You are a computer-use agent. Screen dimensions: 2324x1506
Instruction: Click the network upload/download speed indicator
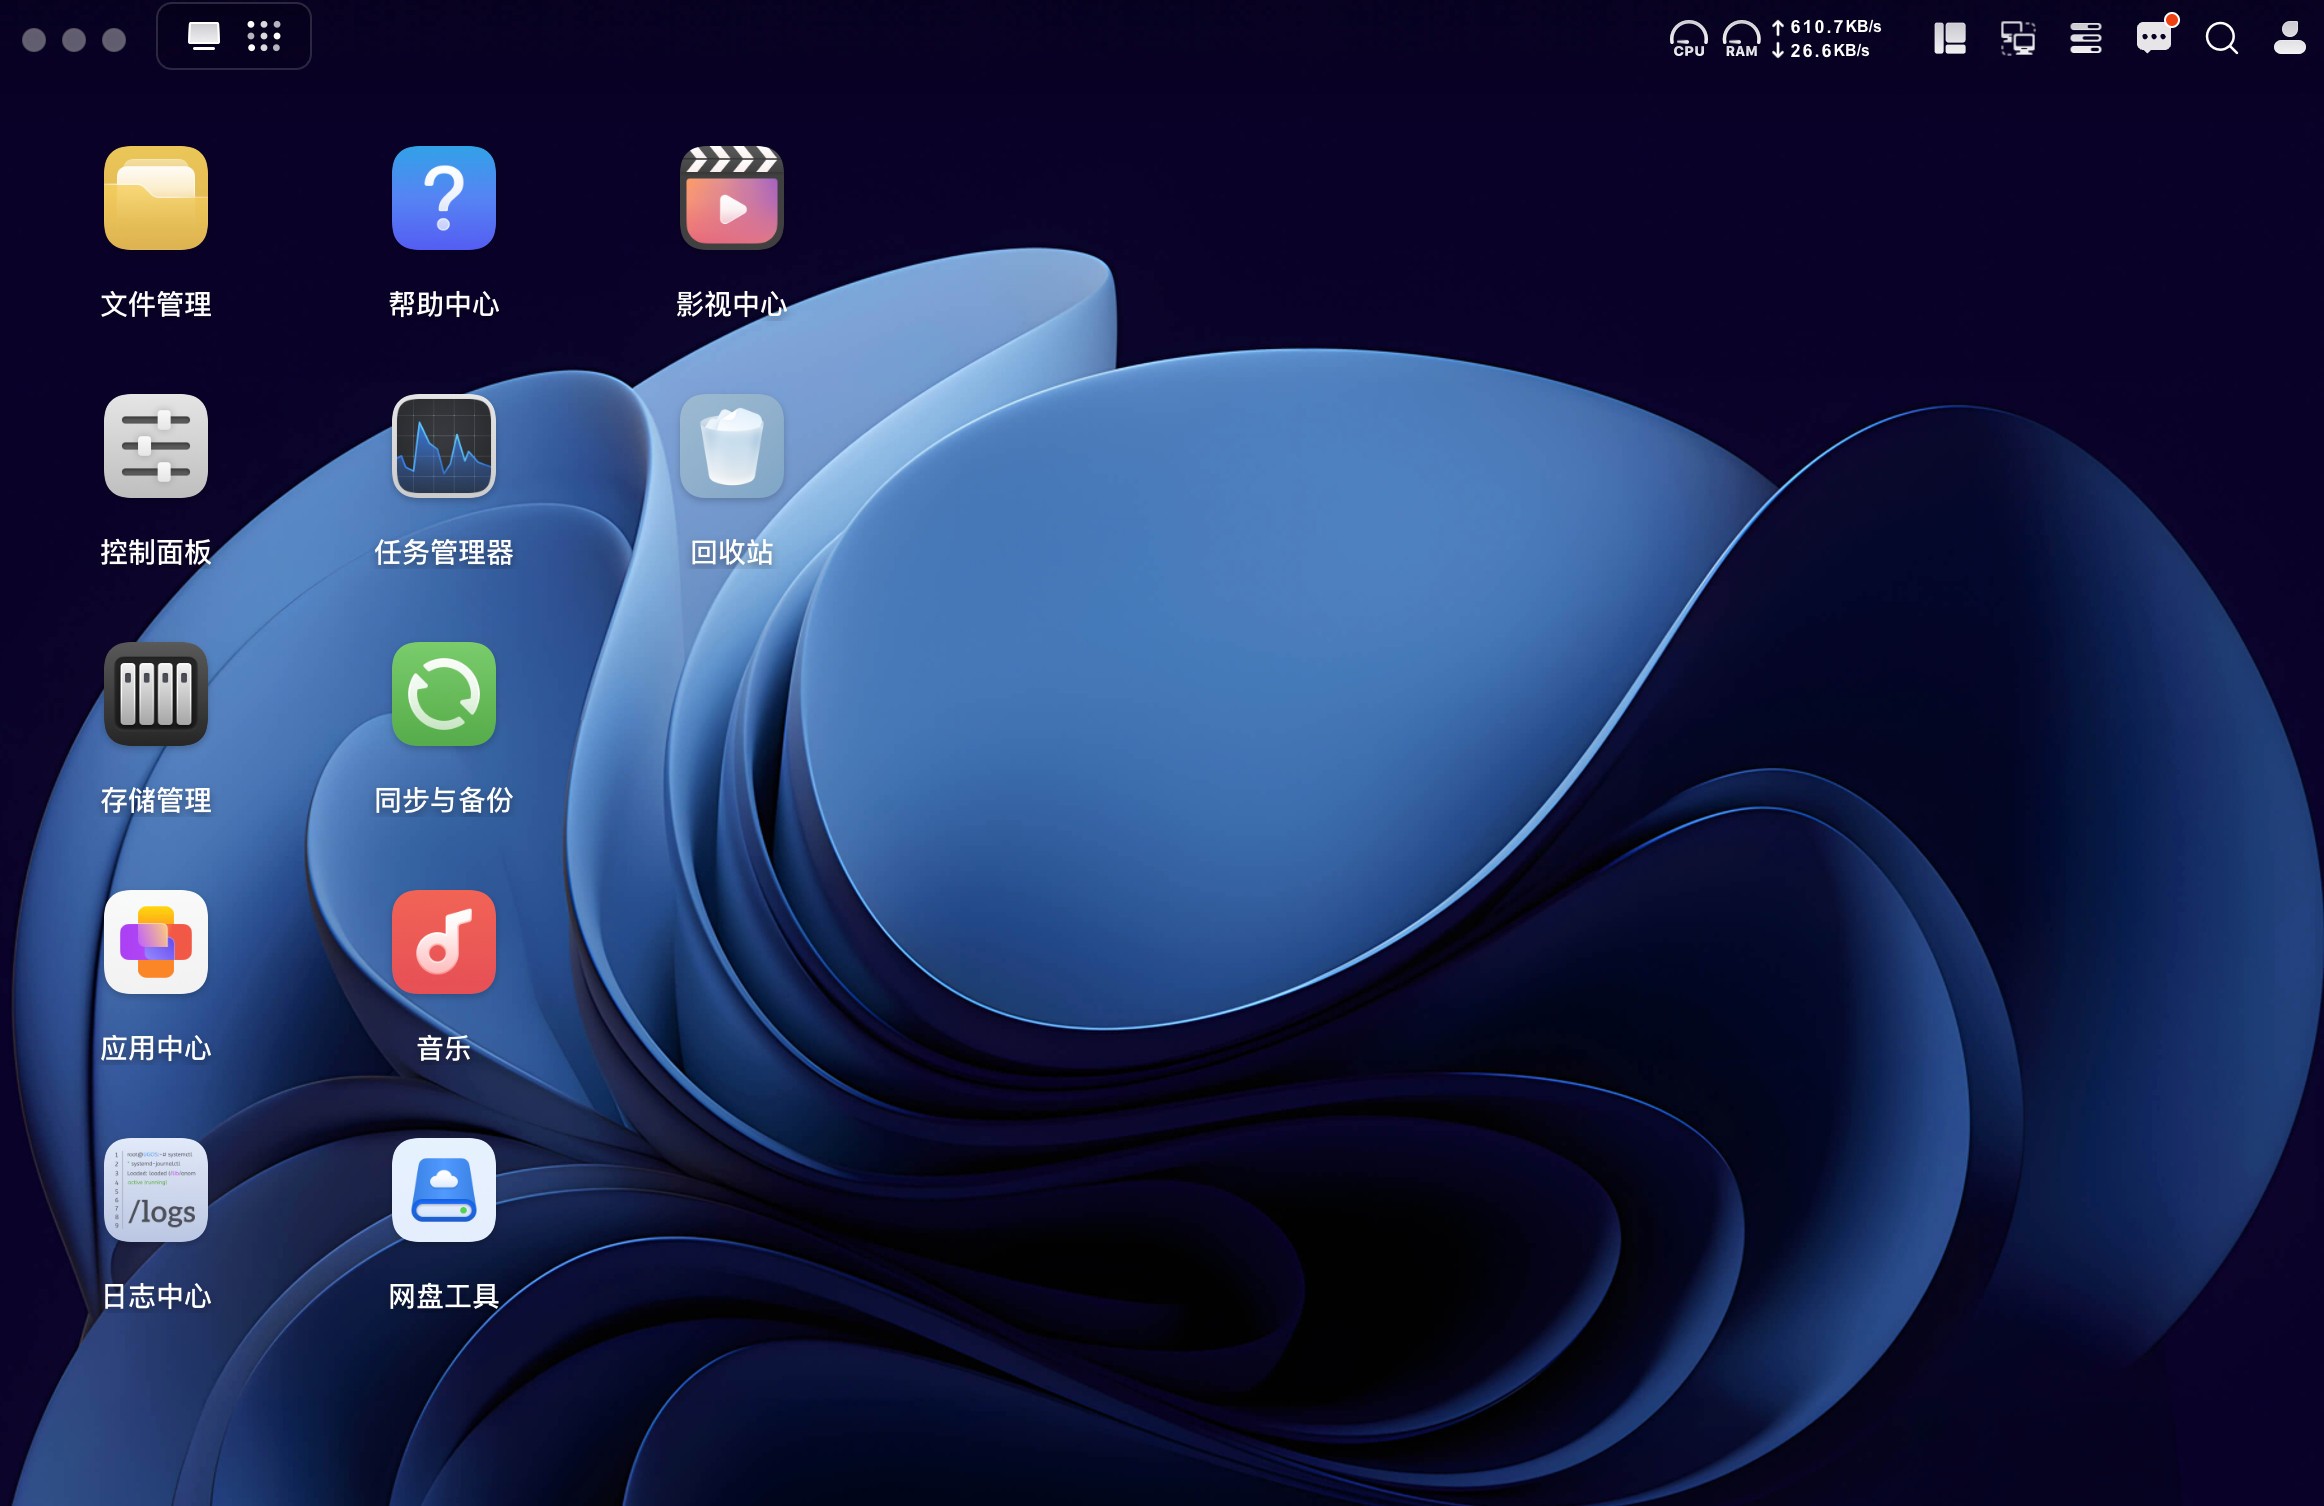click(x=1827, y=39)
